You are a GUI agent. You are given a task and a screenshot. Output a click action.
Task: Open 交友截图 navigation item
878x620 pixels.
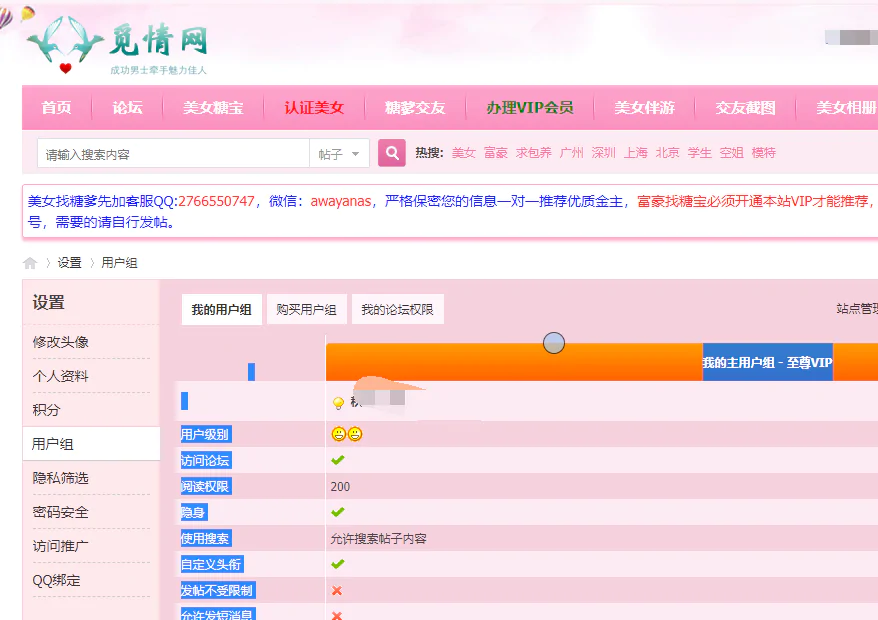pos(745,108)
